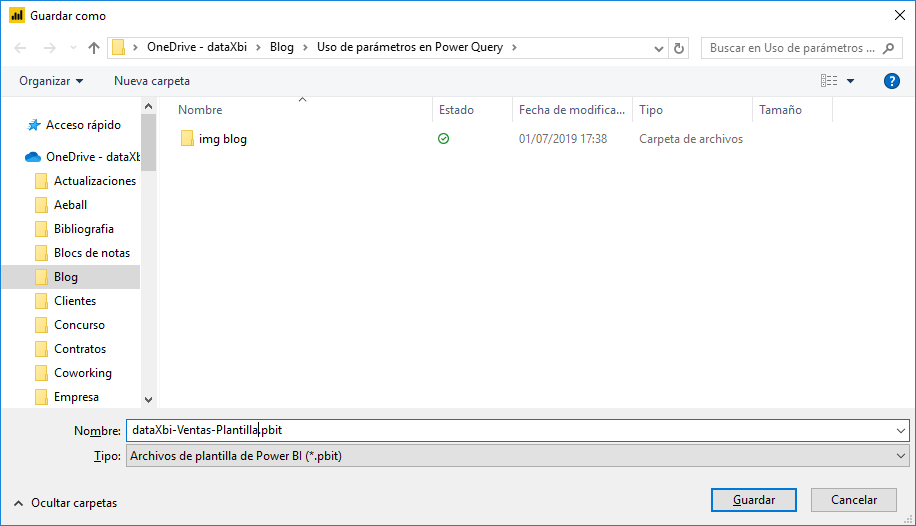The height and width of the screenshot is (526, 916).
Task: Open the Help question mark icon
Action: coord(892,81)
